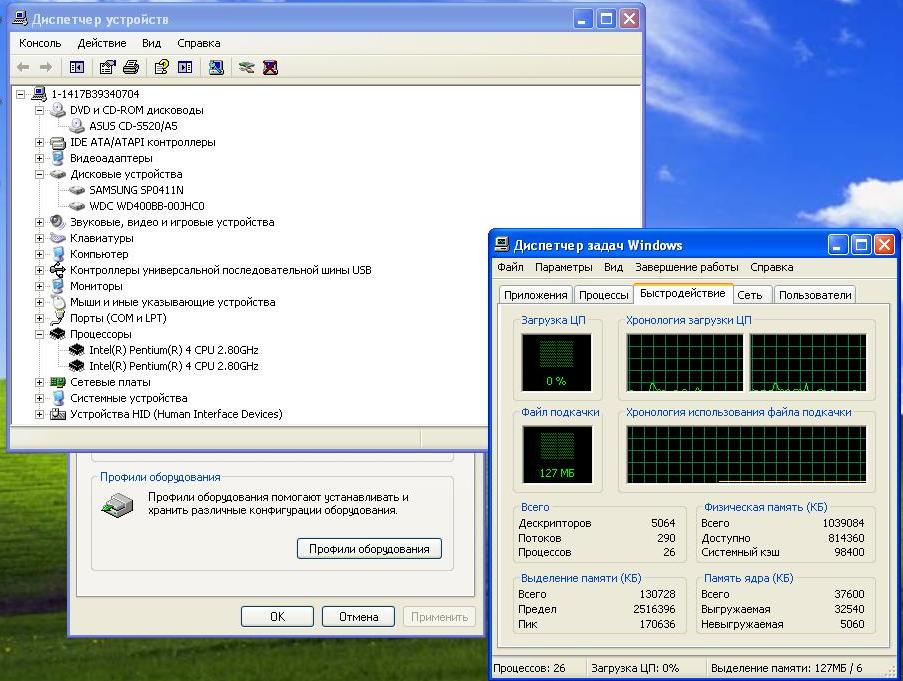This screenshot has width=903, height=681.
Task: Expand the Мониторы node
Action: click(39, 286)
